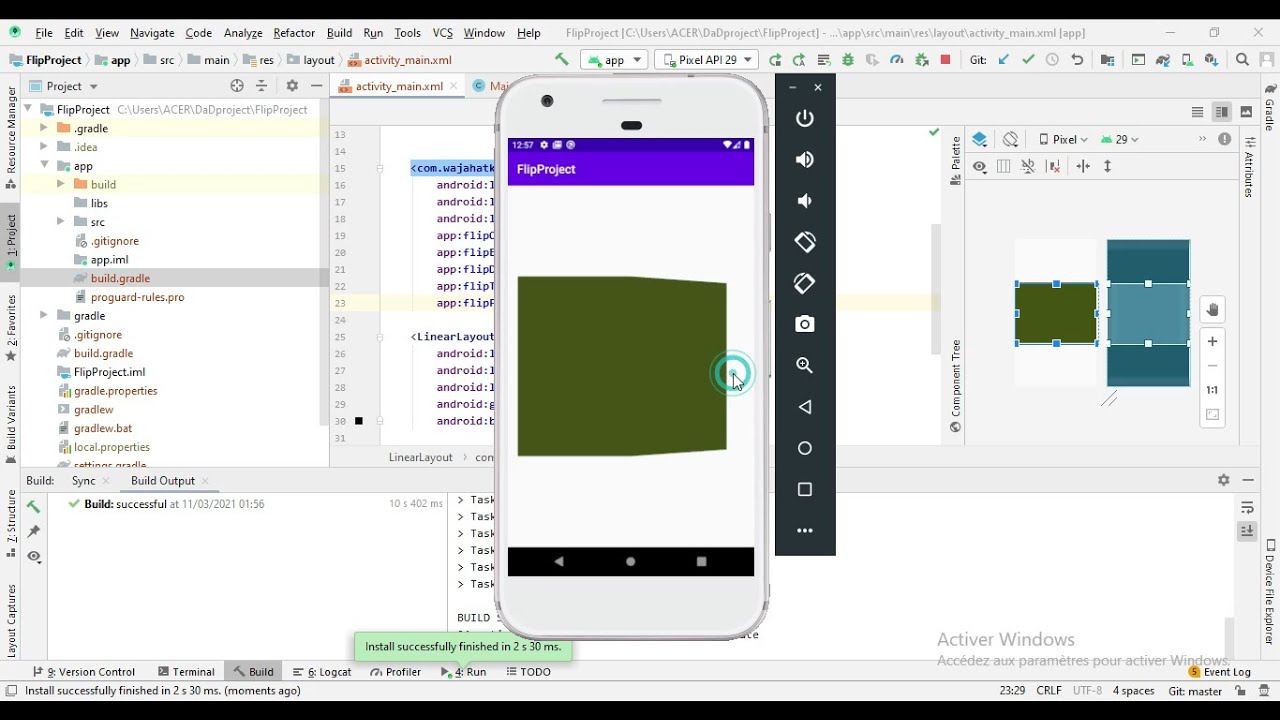Expand the .gradle folder

point(44,128)
